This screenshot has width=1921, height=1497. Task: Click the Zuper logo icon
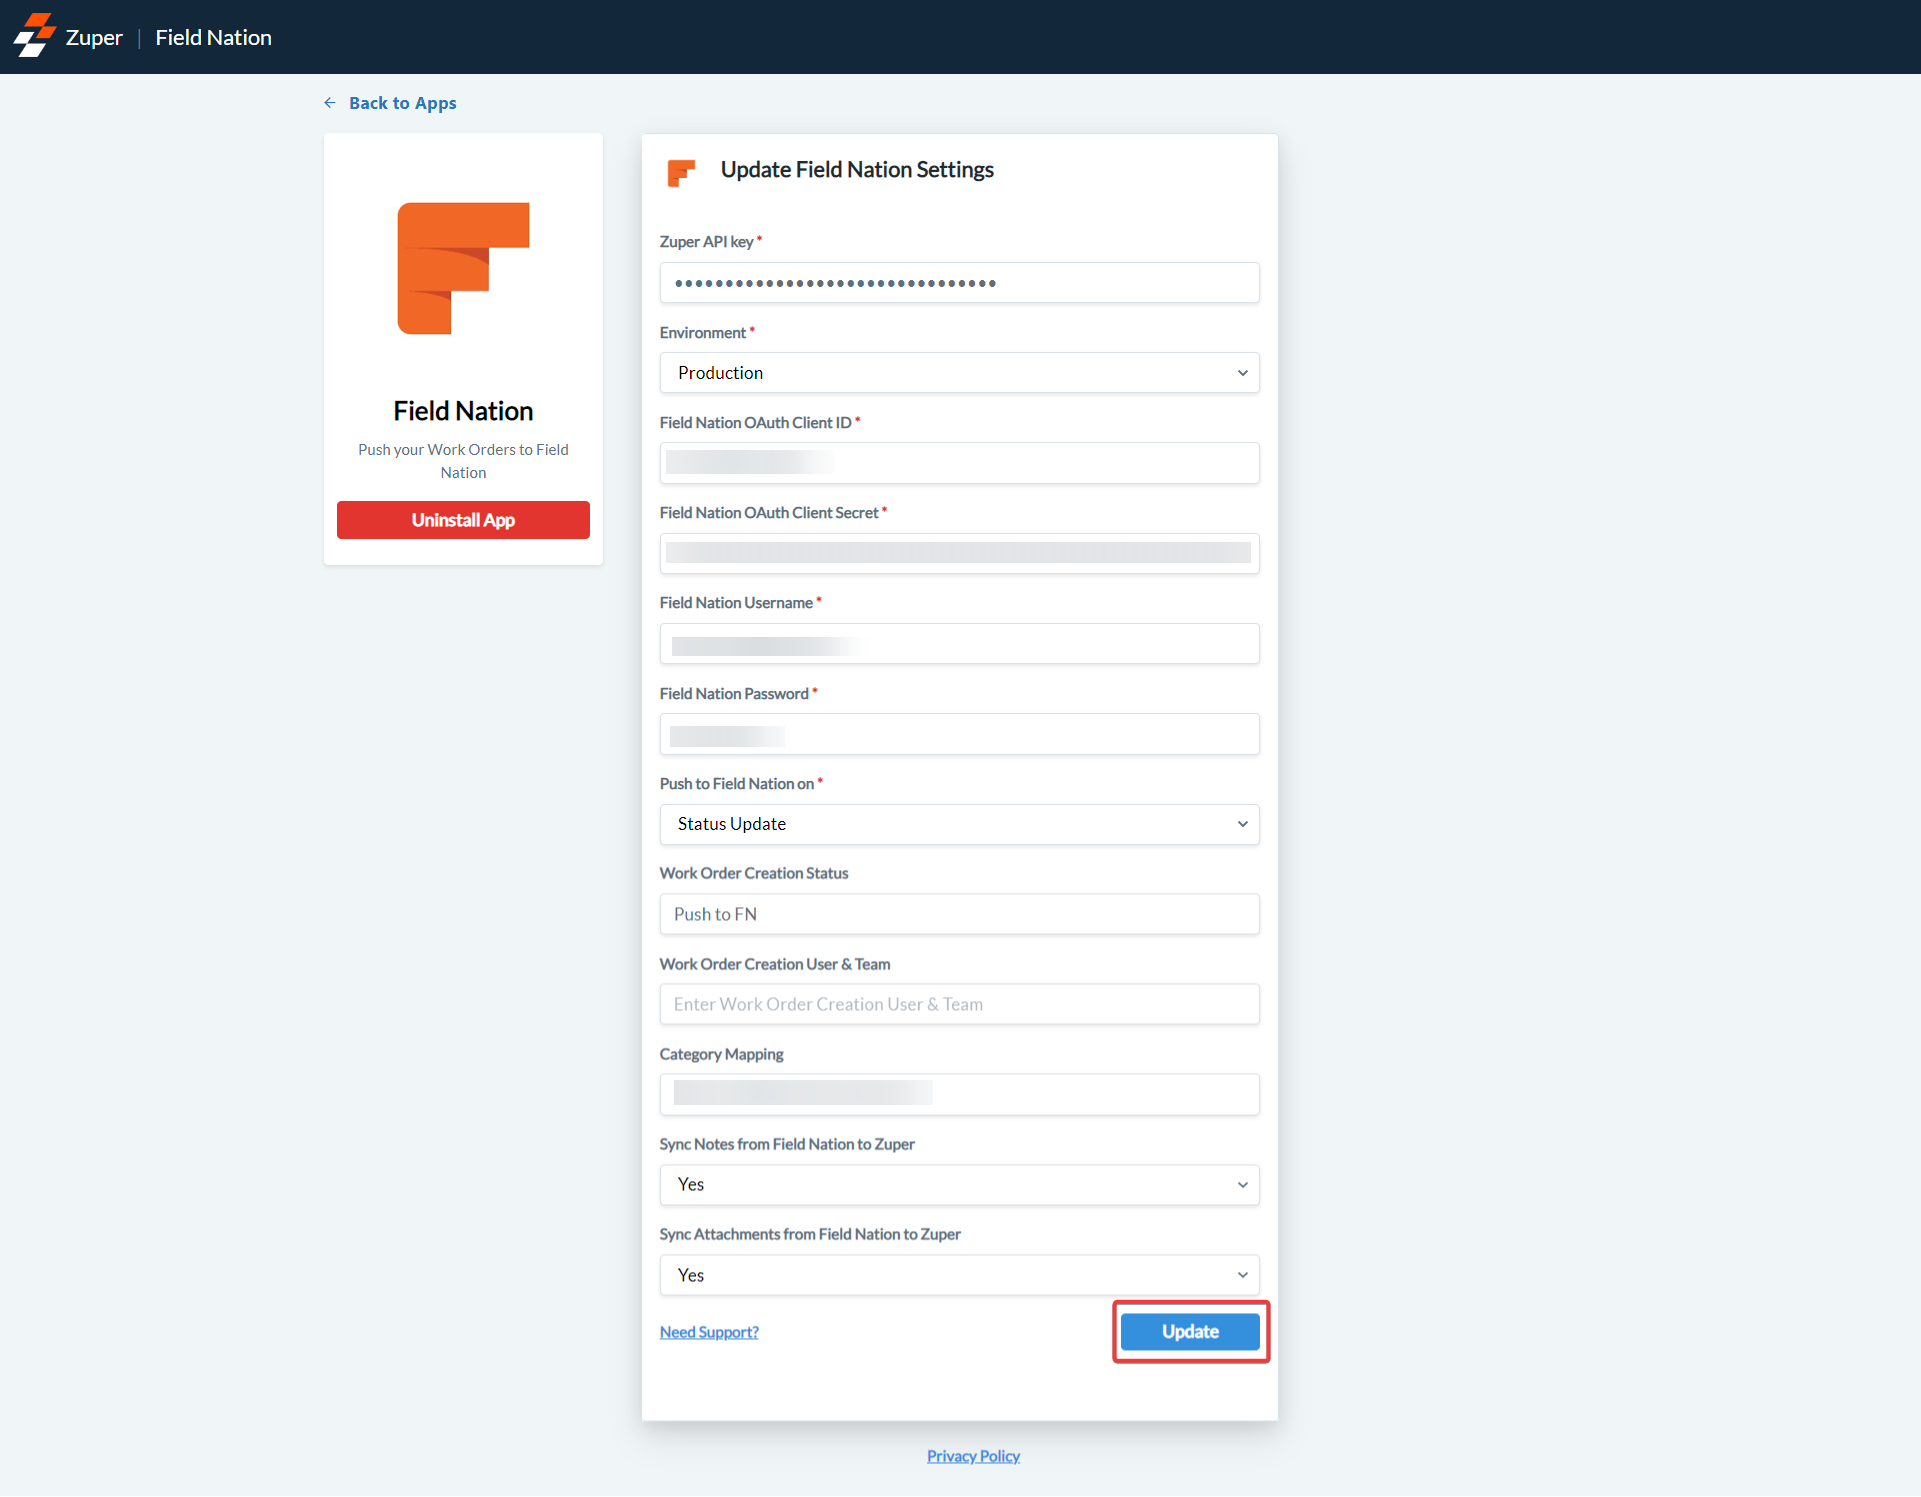point(34,36)
